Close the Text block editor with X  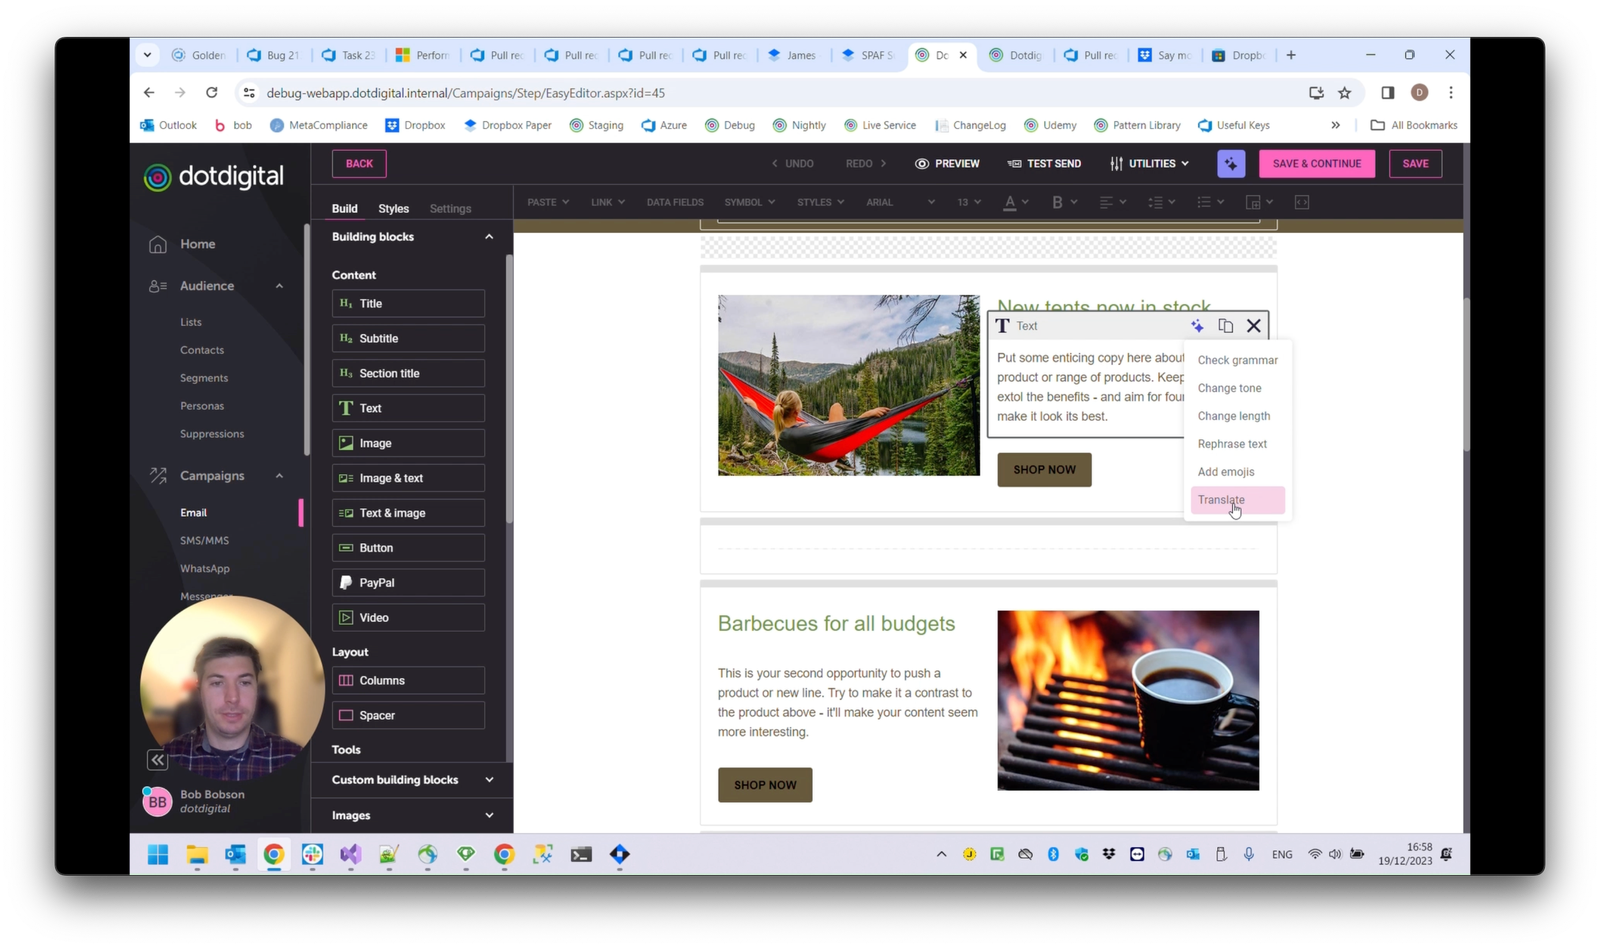point(1253,326)
